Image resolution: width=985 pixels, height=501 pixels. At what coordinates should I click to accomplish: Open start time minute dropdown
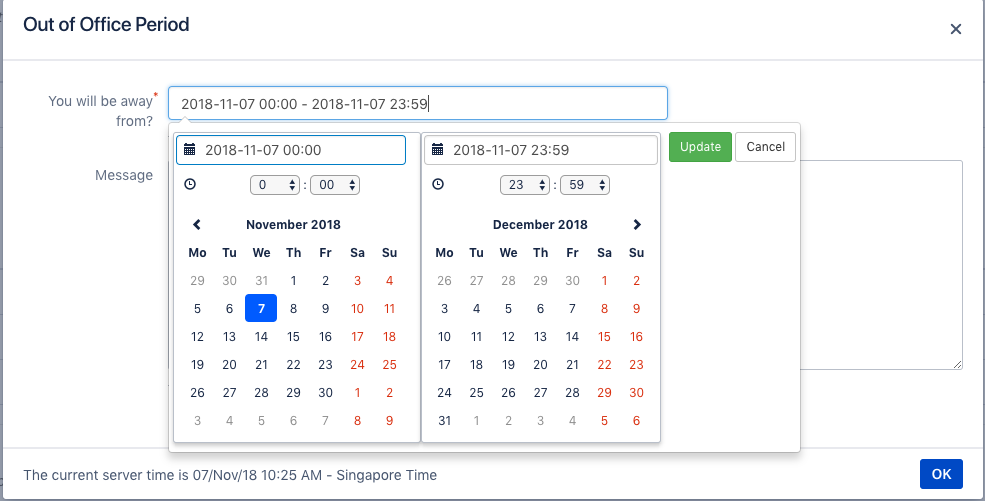[335, 185]
